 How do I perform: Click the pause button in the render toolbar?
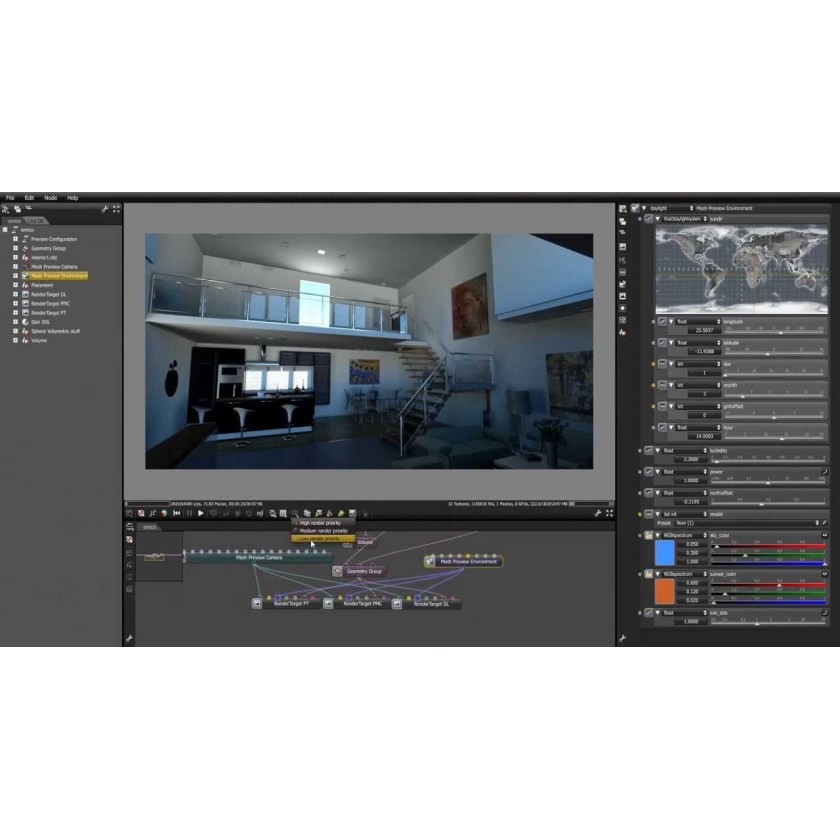[x=189, y=513]
